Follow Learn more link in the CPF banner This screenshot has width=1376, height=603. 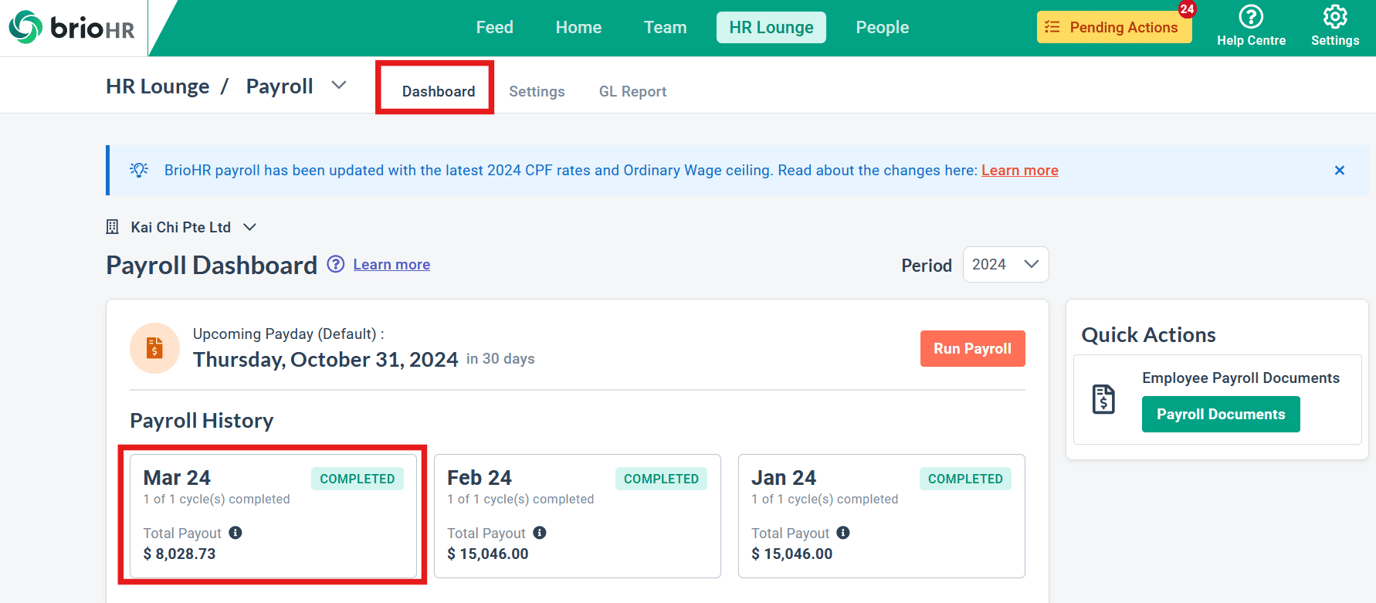pyautogui.click(x=1020, y=170)
